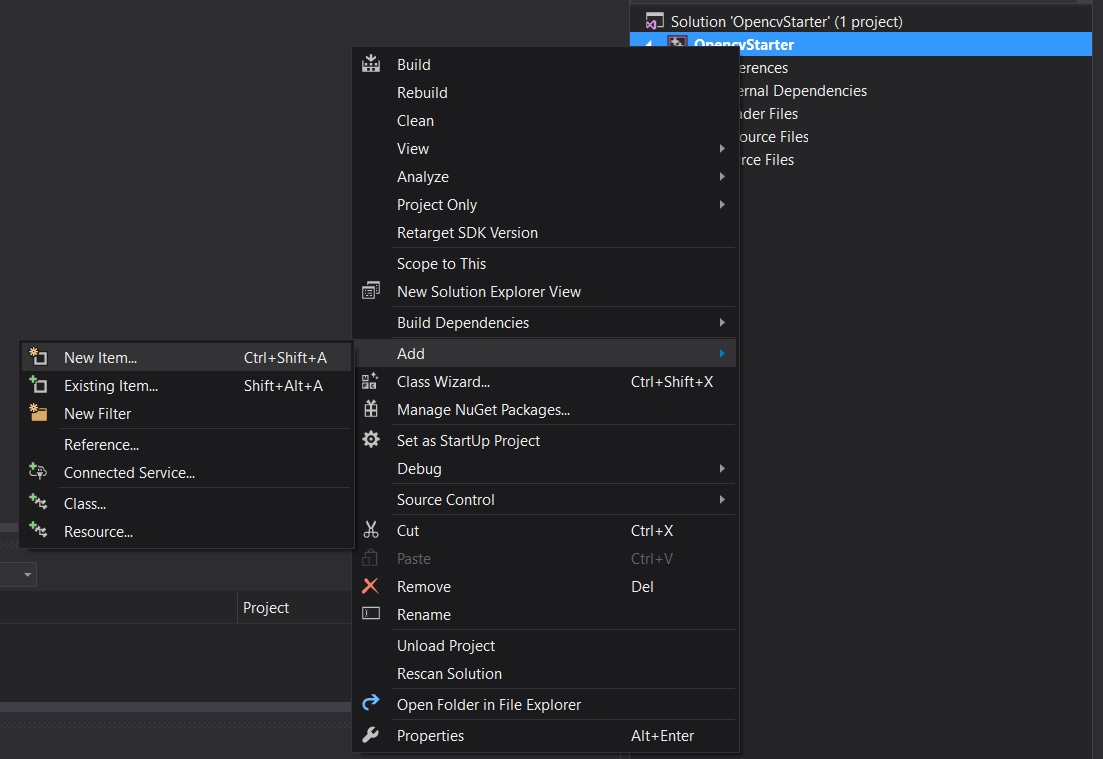Click the Manage NuGet Packages icon
This screenshot has width=1103, height=759.
[371, 410]
